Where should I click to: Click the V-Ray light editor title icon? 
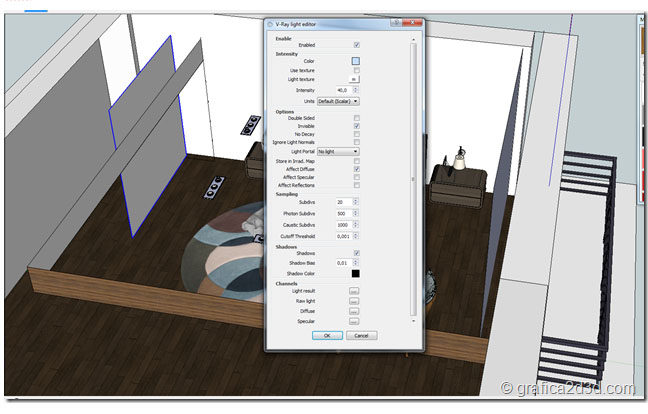click(x=271, y=23)
